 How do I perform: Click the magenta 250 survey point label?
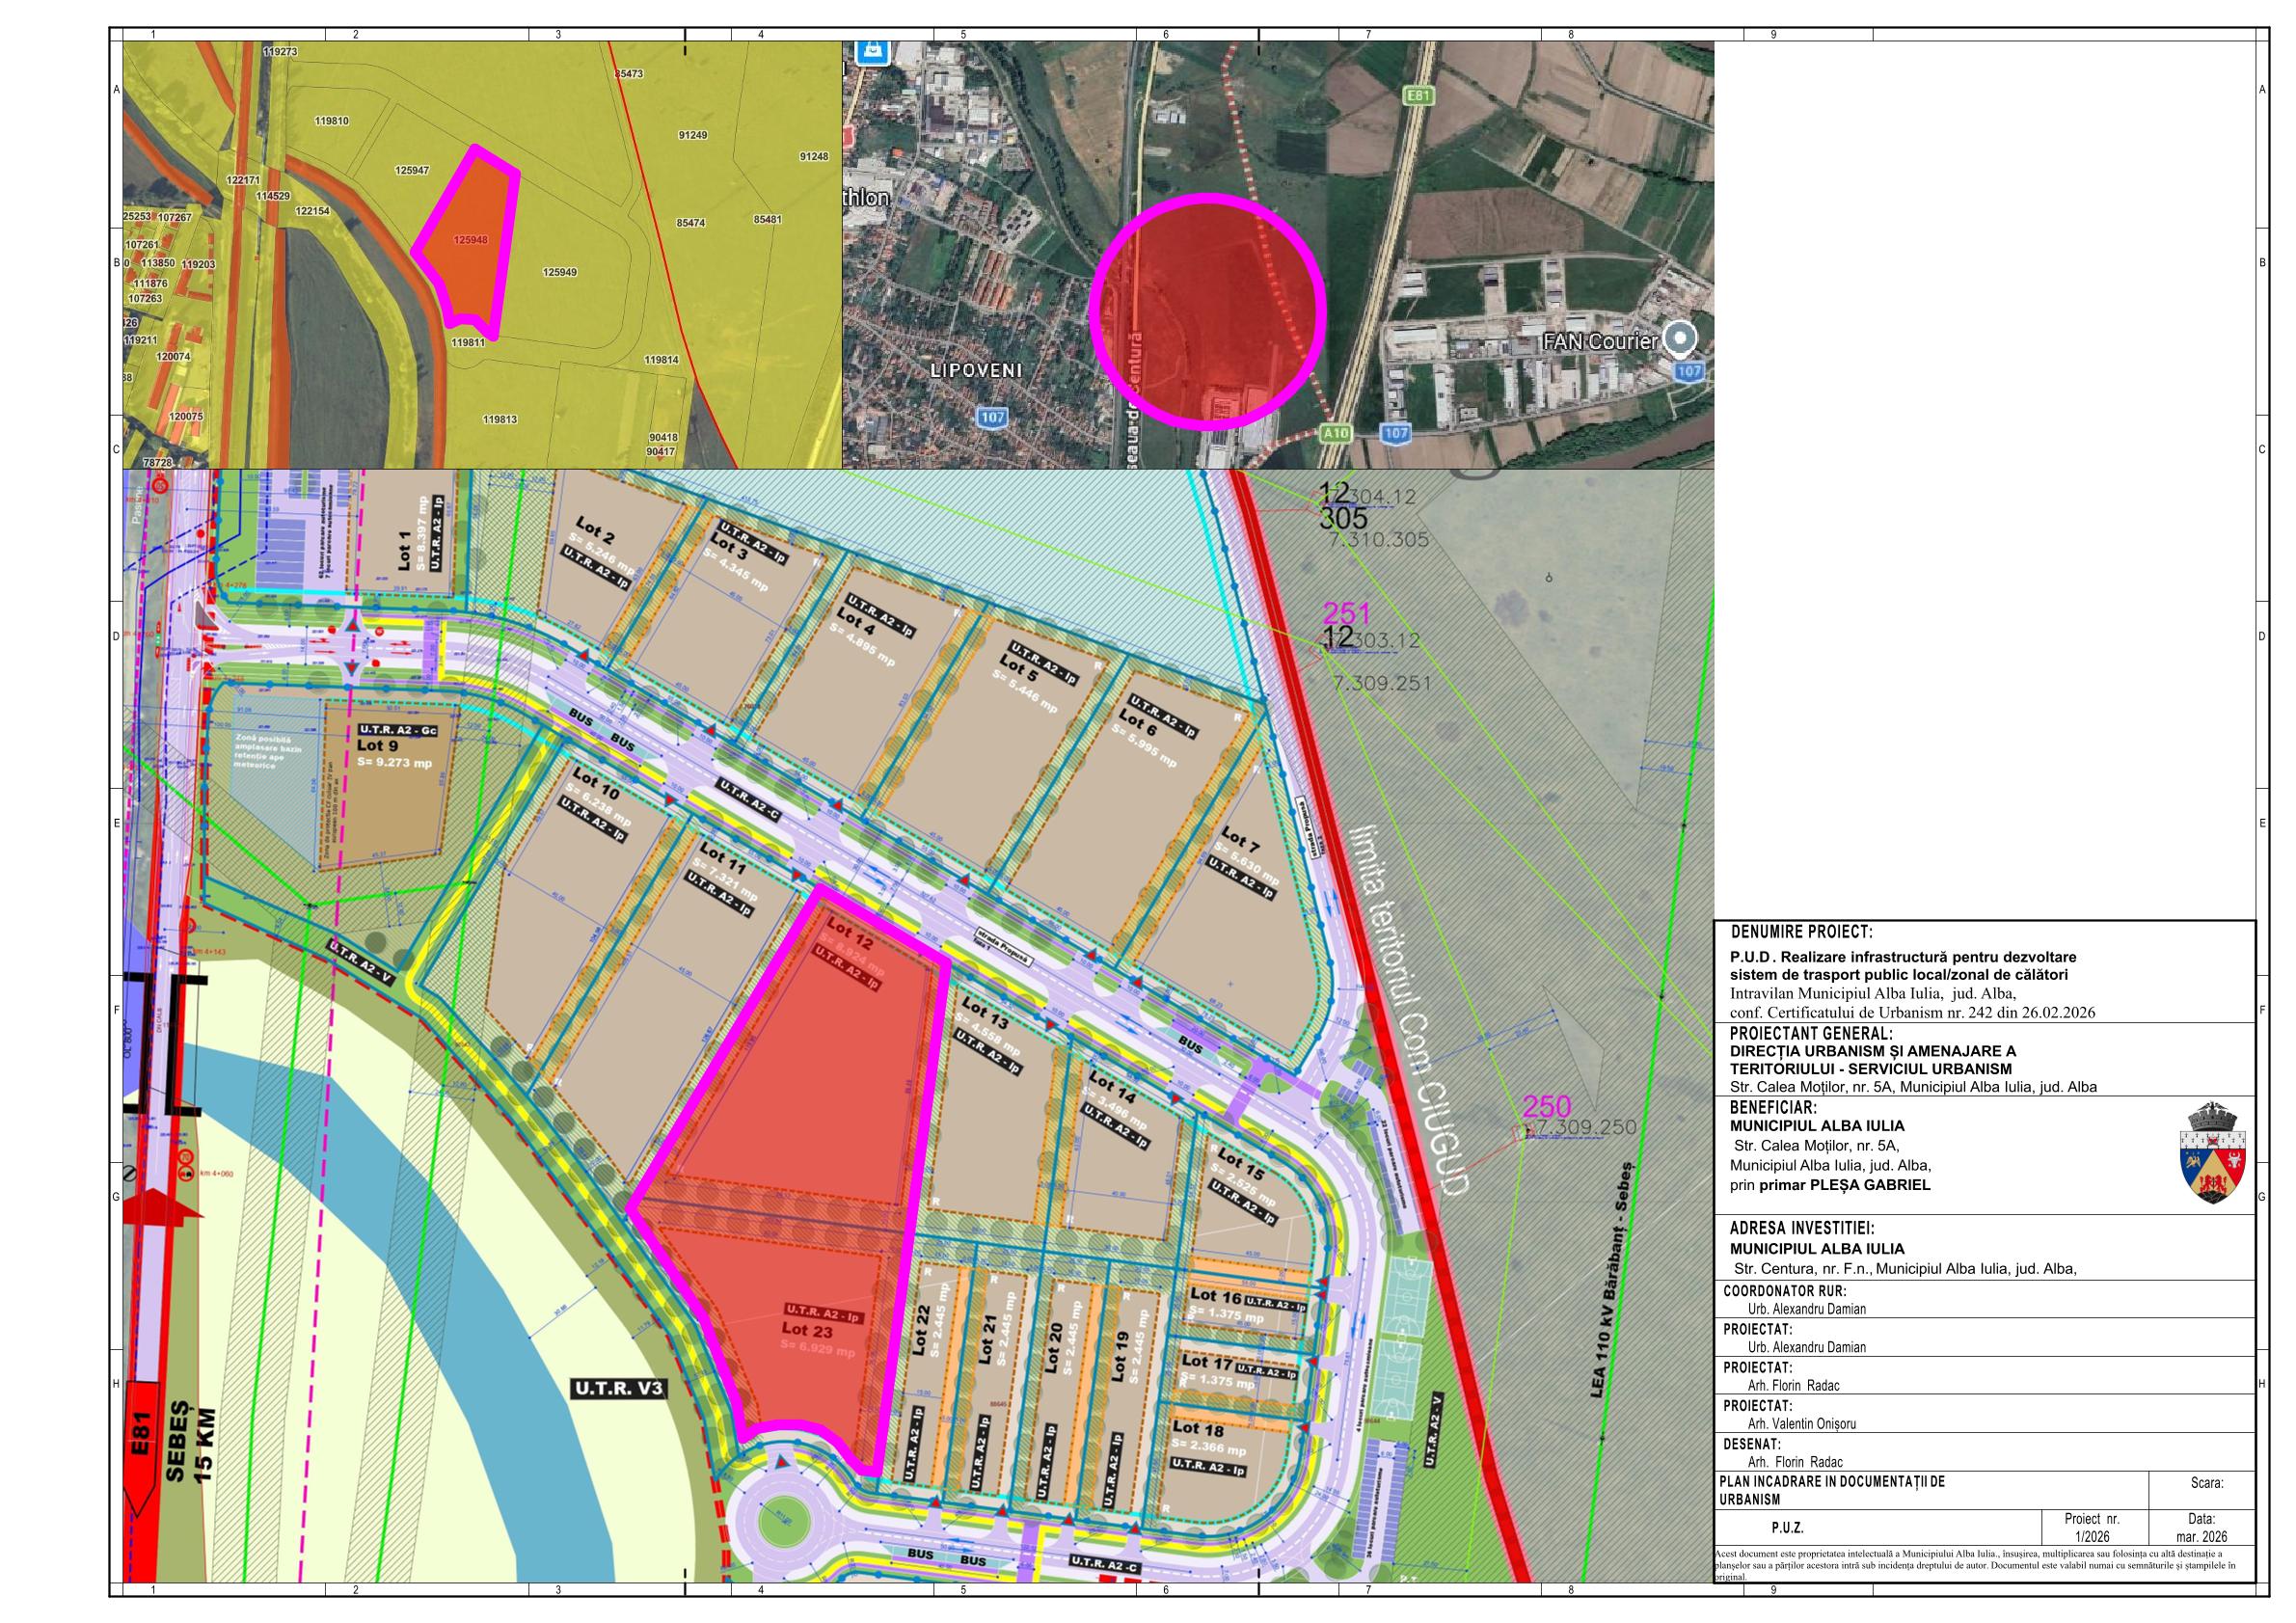coord(1546,1106)
